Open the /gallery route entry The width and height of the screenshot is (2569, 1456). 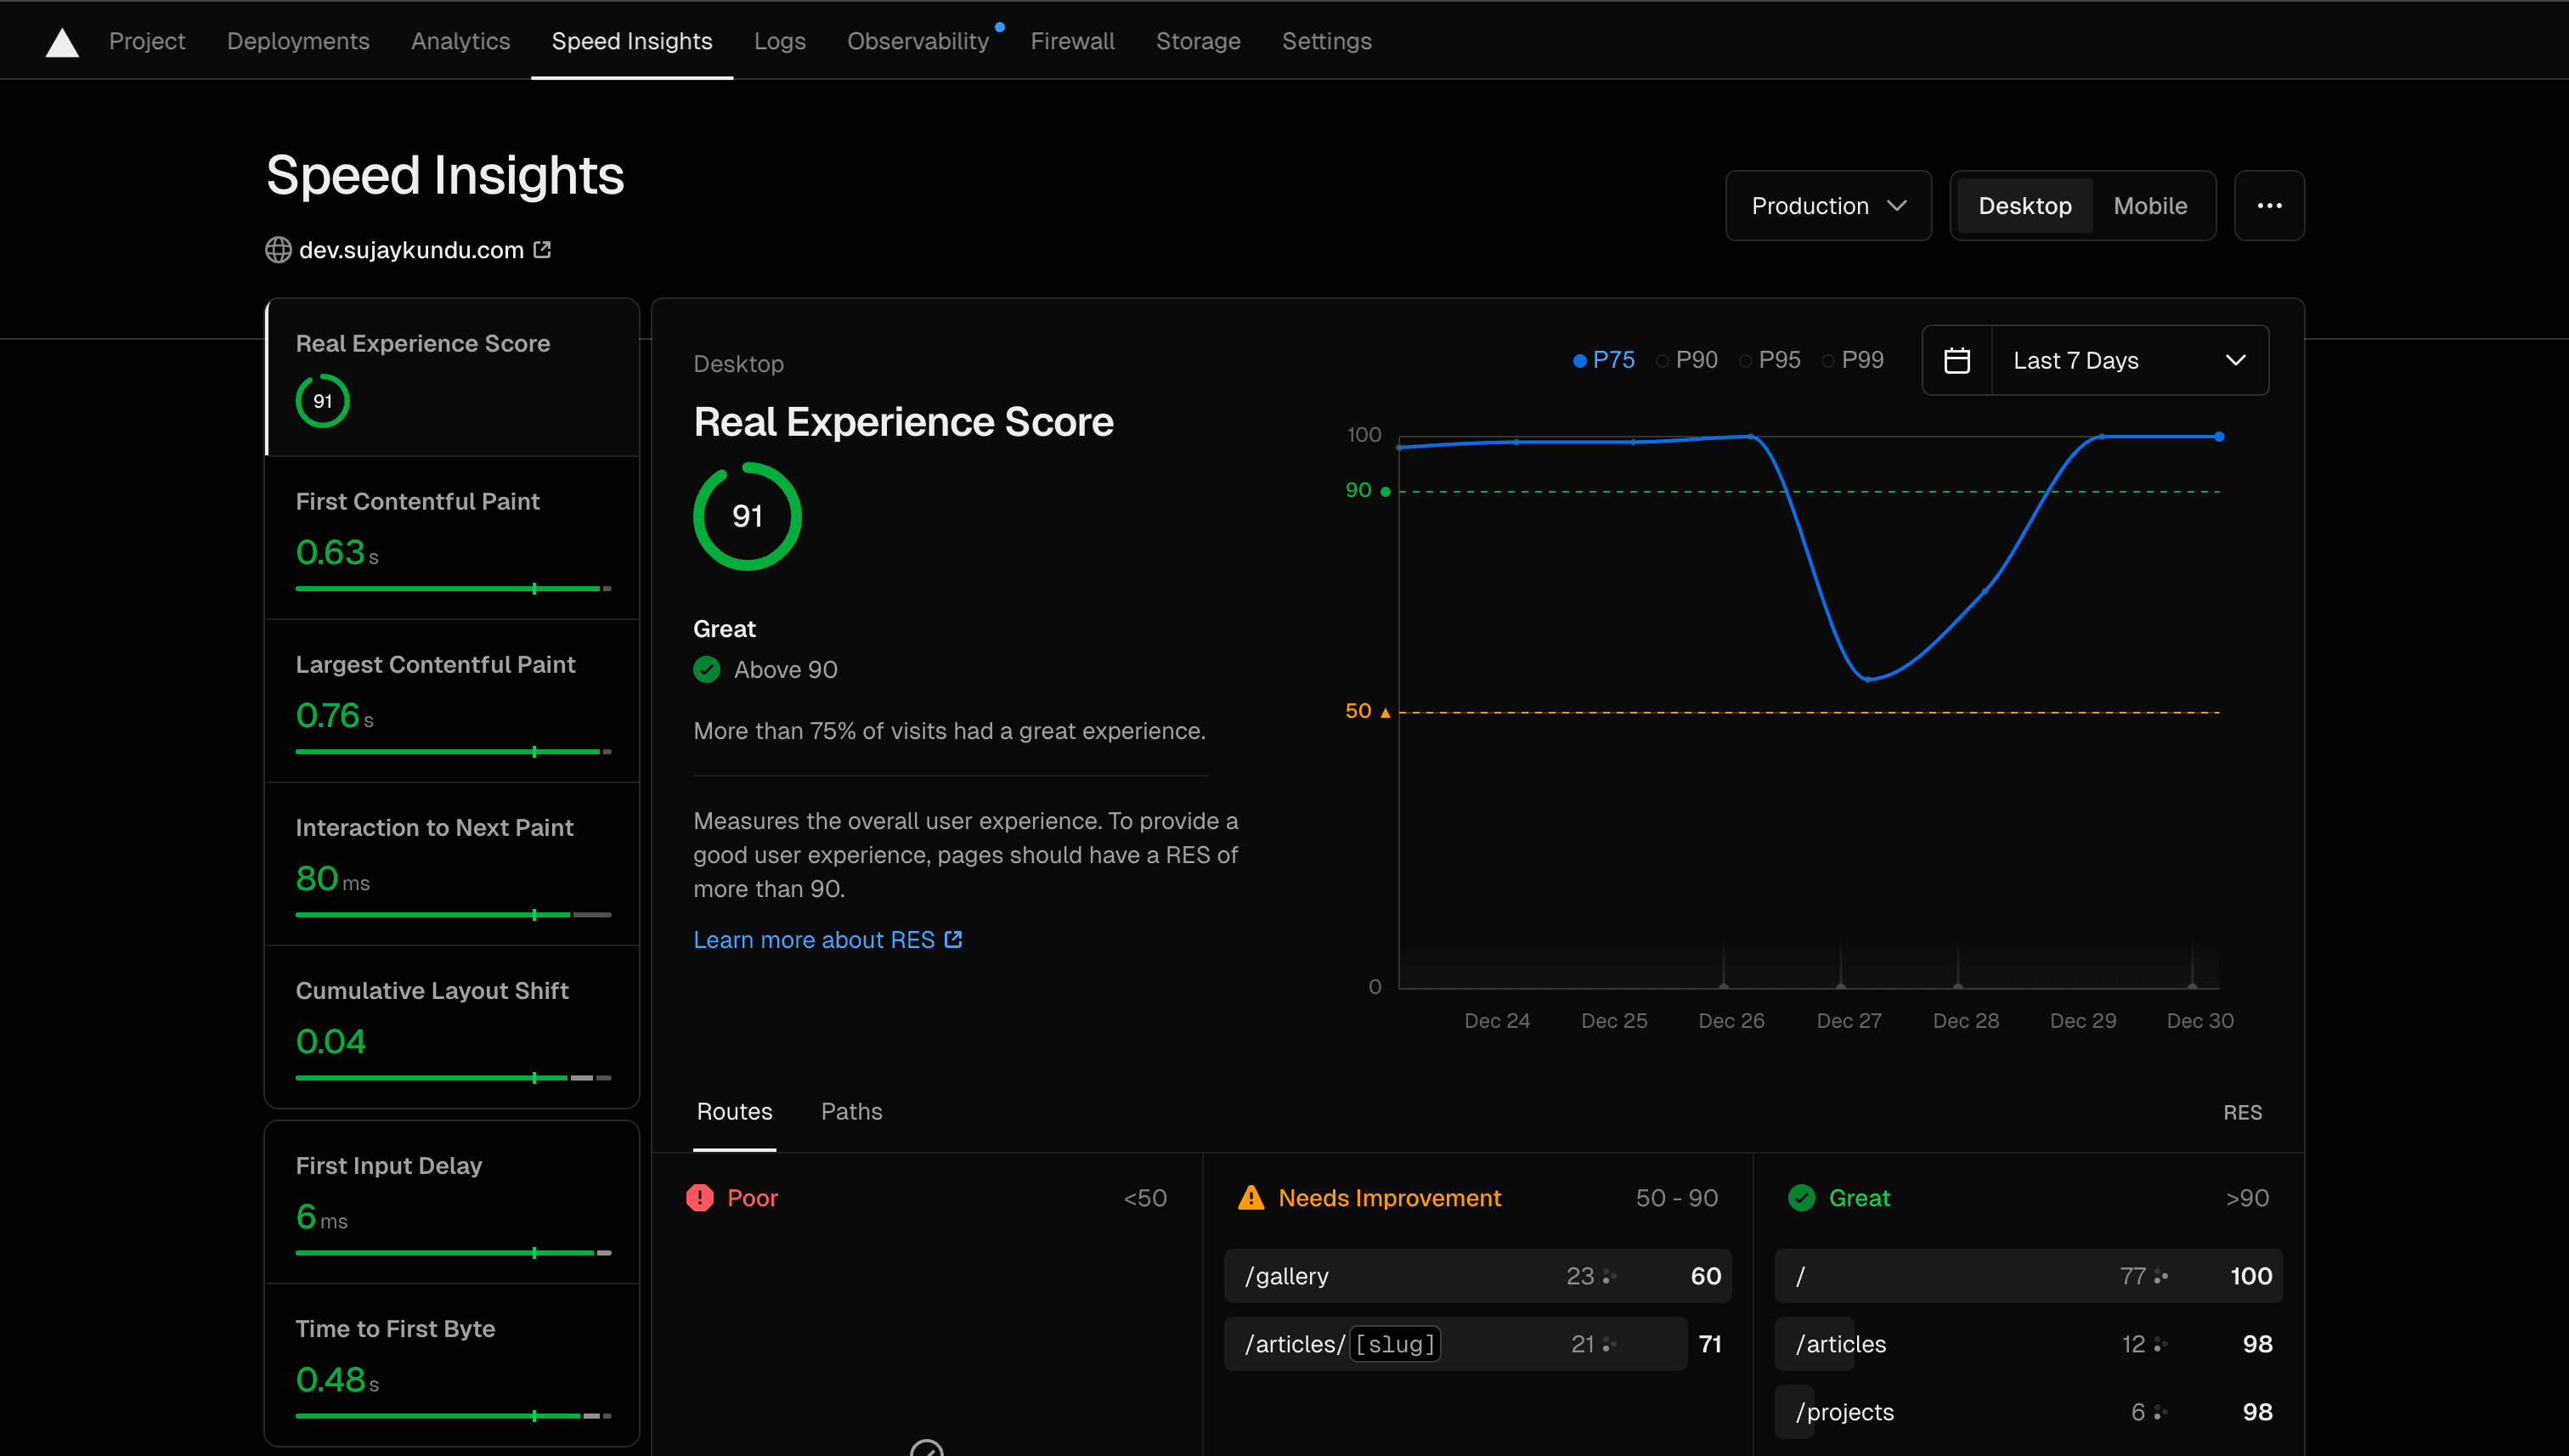[x=1478, y=1276]
